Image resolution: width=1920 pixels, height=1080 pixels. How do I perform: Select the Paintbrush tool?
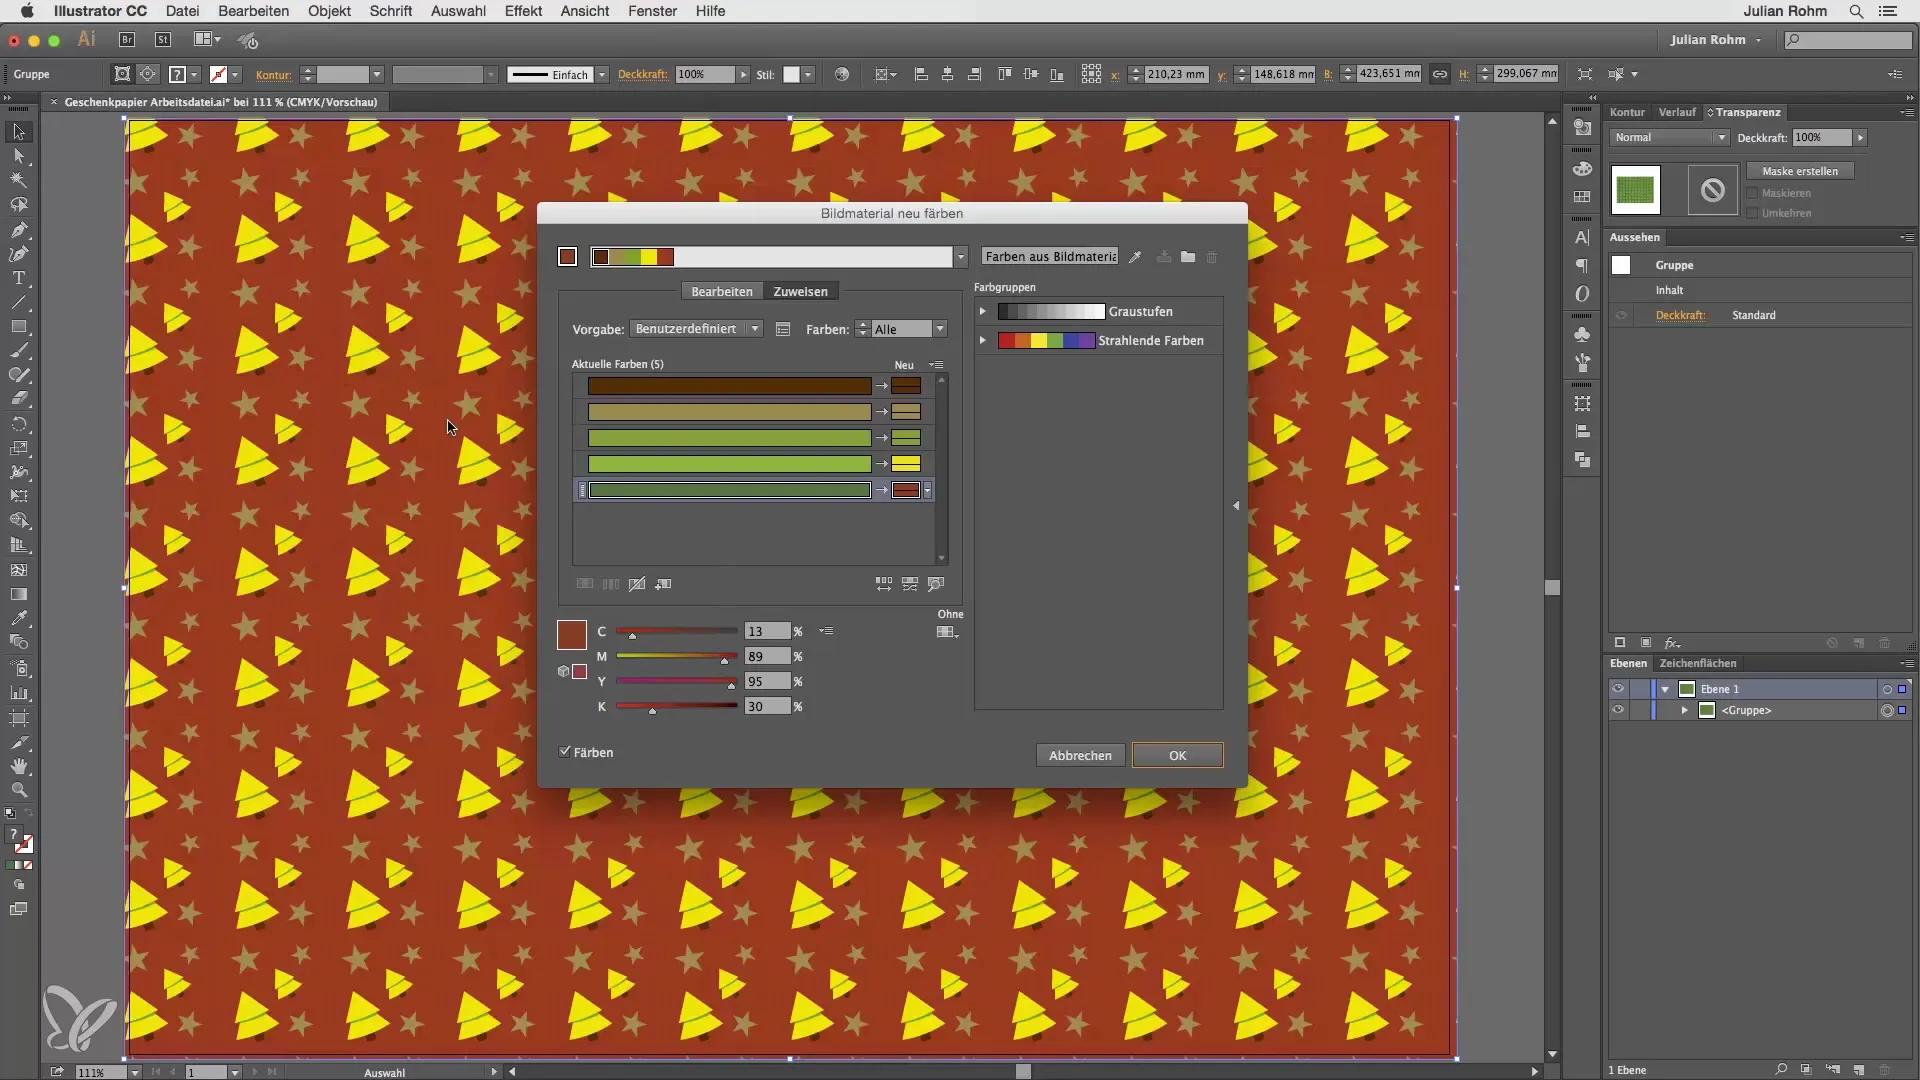(18, 351)
